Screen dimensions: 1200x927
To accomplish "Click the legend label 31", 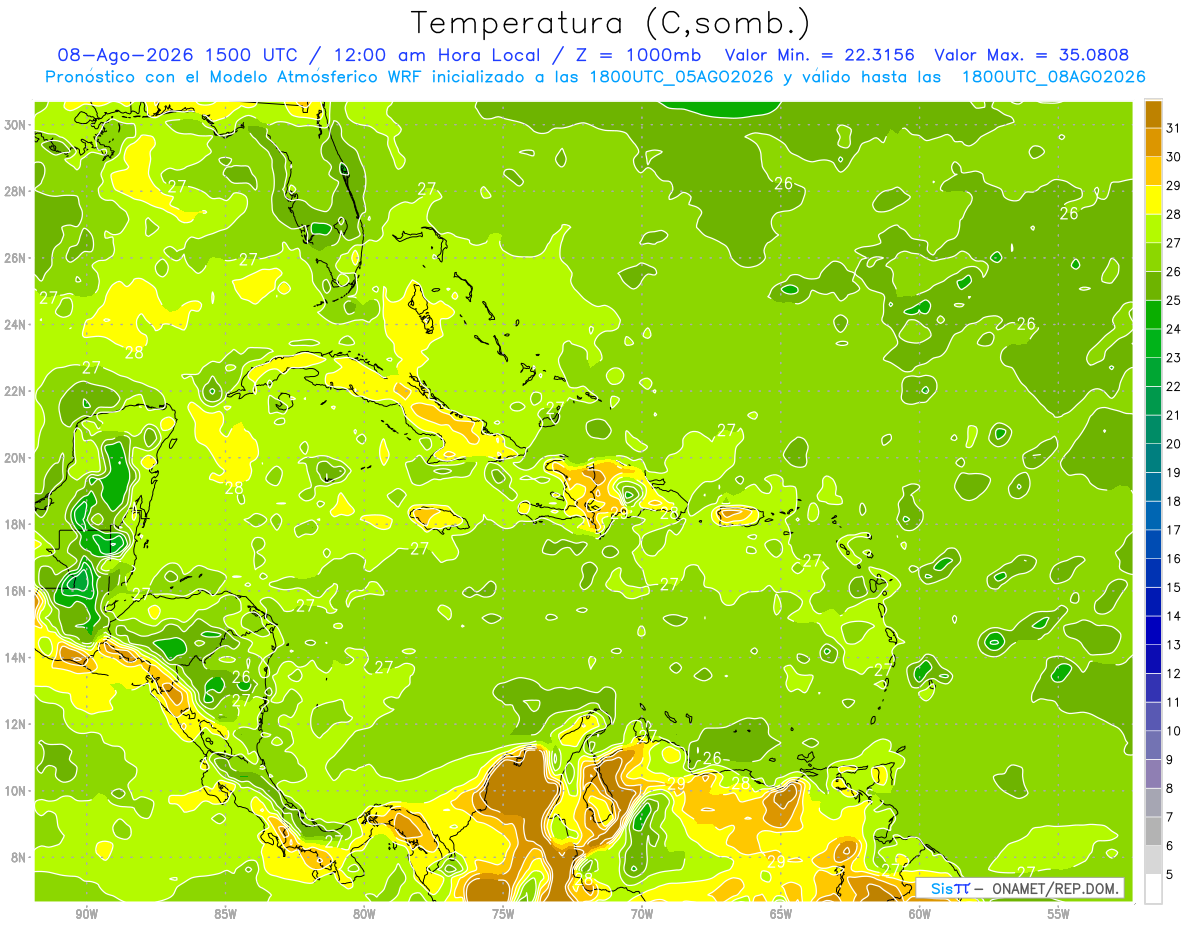I will 1173,127.
